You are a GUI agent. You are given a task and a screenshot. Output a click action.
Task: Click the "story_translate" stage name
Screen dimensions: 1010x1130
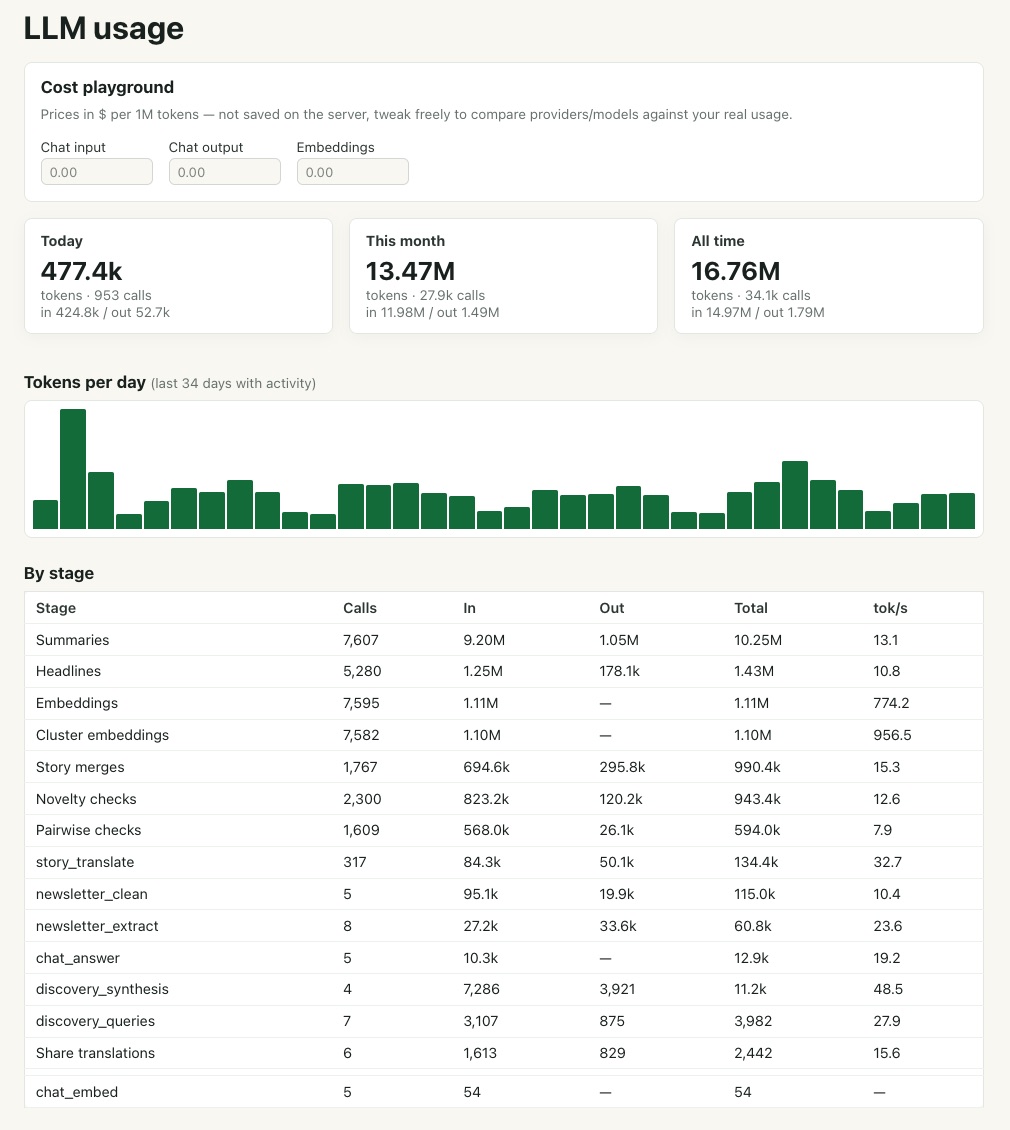click(85, 862)
